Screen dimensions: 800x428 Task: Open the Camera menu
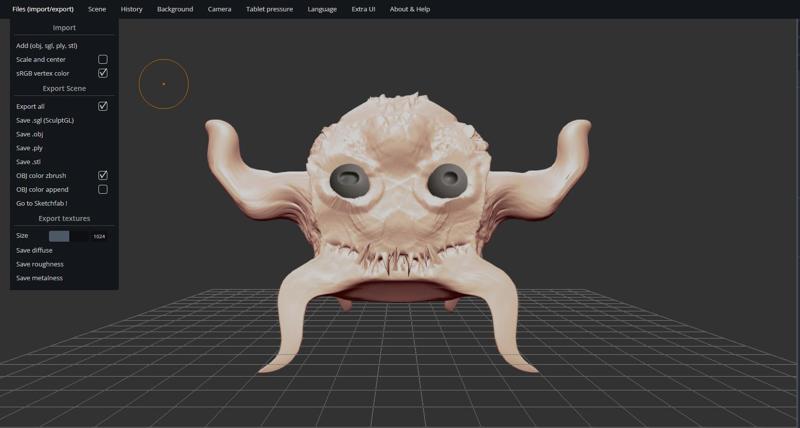coord(219,9)
